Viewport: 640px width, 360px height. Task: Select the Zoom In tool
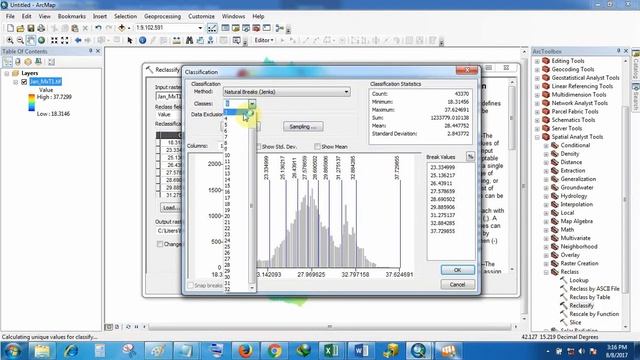tap(10, 40)
